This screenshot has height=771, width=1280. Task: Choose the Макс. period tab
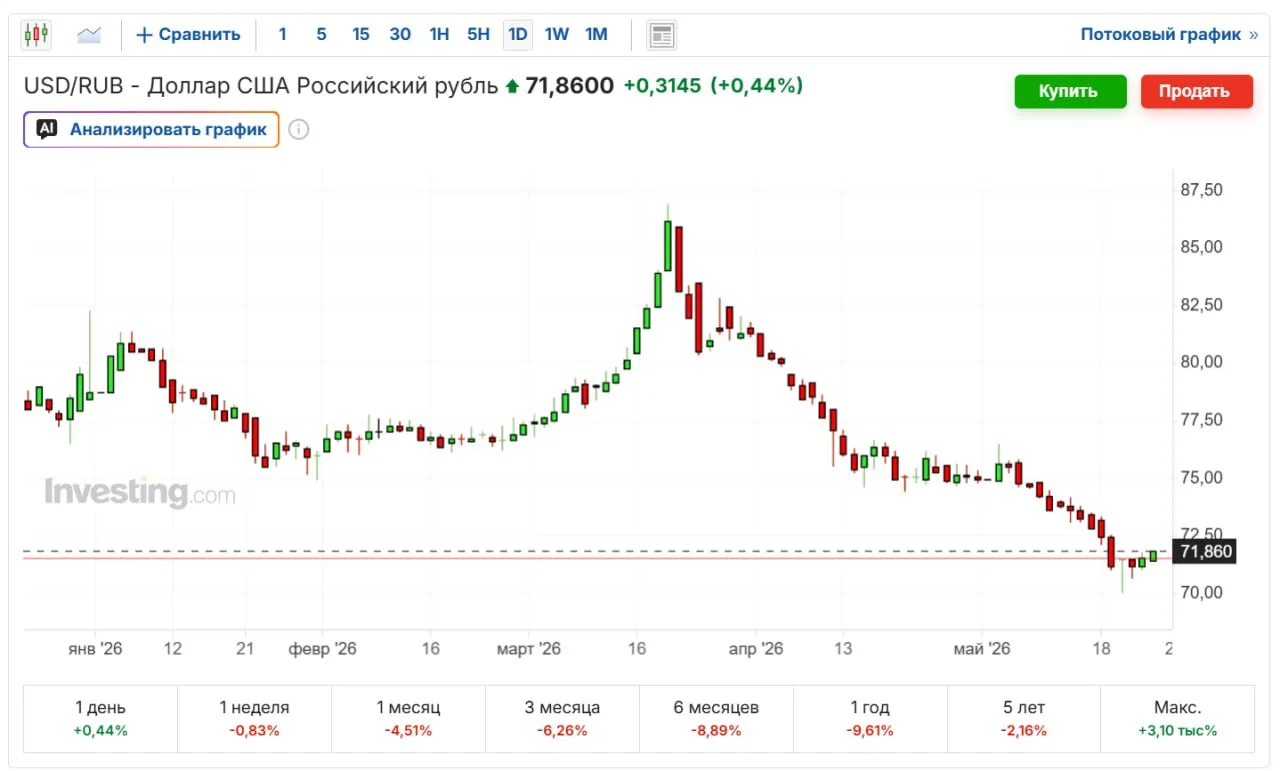pyautogui.click(x=1178, y=718)
